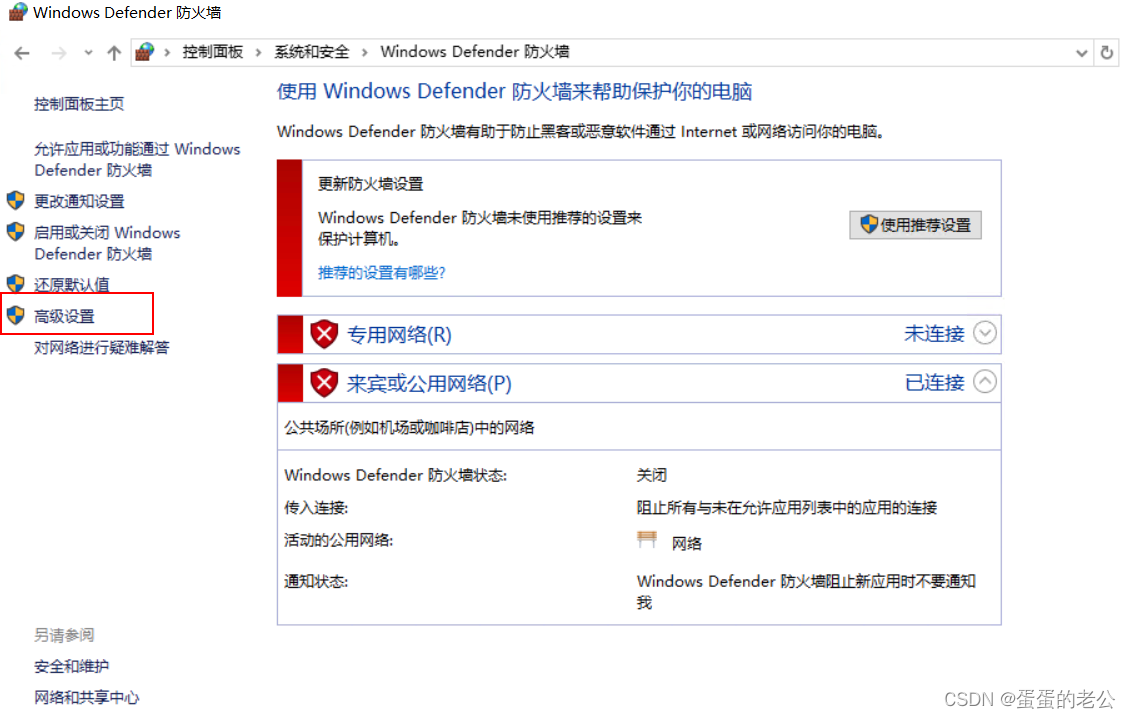
Task: Click 已连接 status text
Action: 934,382
